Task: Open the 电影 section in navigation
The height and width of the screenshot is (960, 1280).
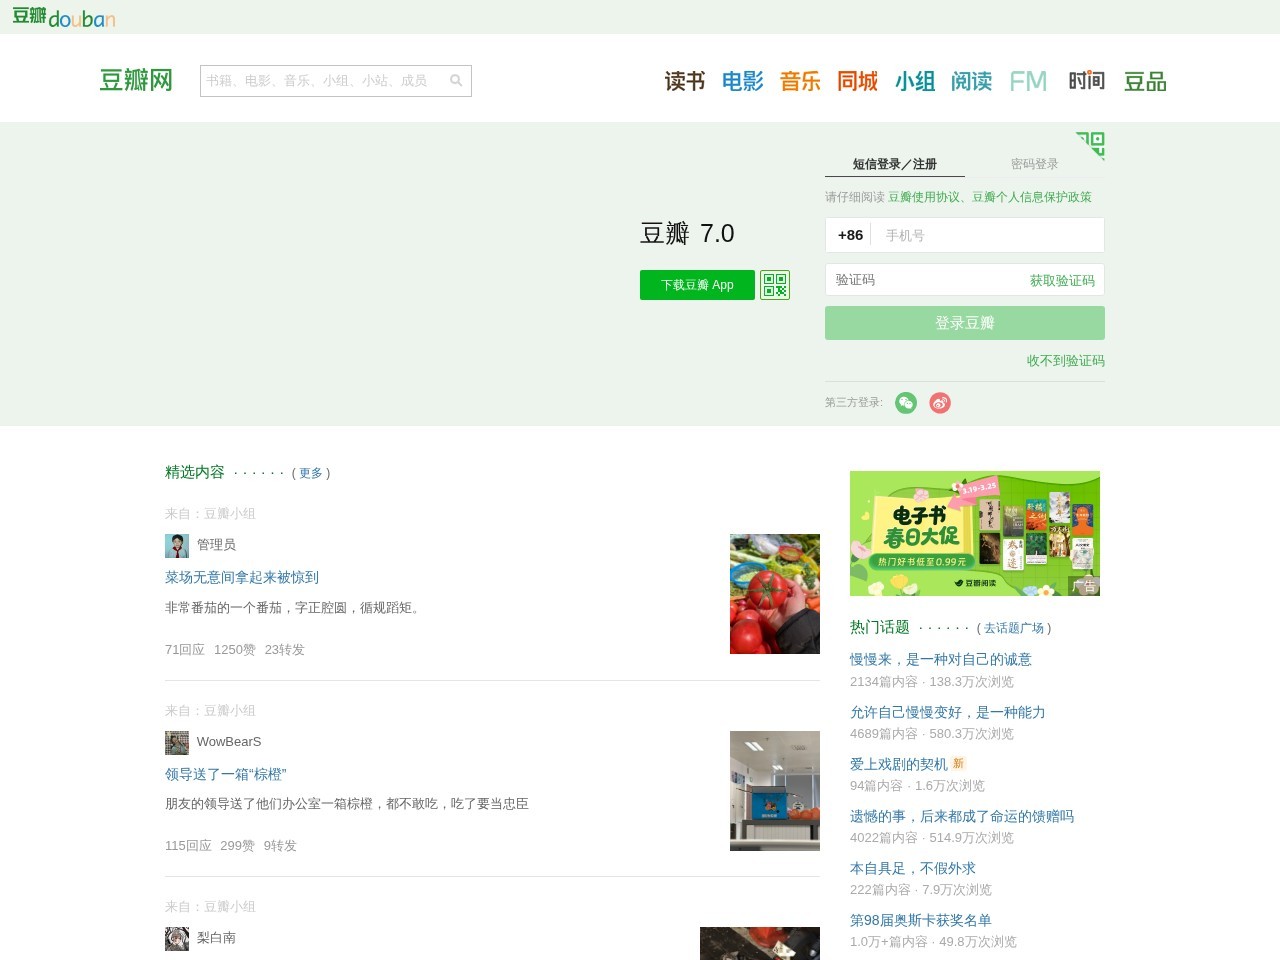Action: (742, 81)
